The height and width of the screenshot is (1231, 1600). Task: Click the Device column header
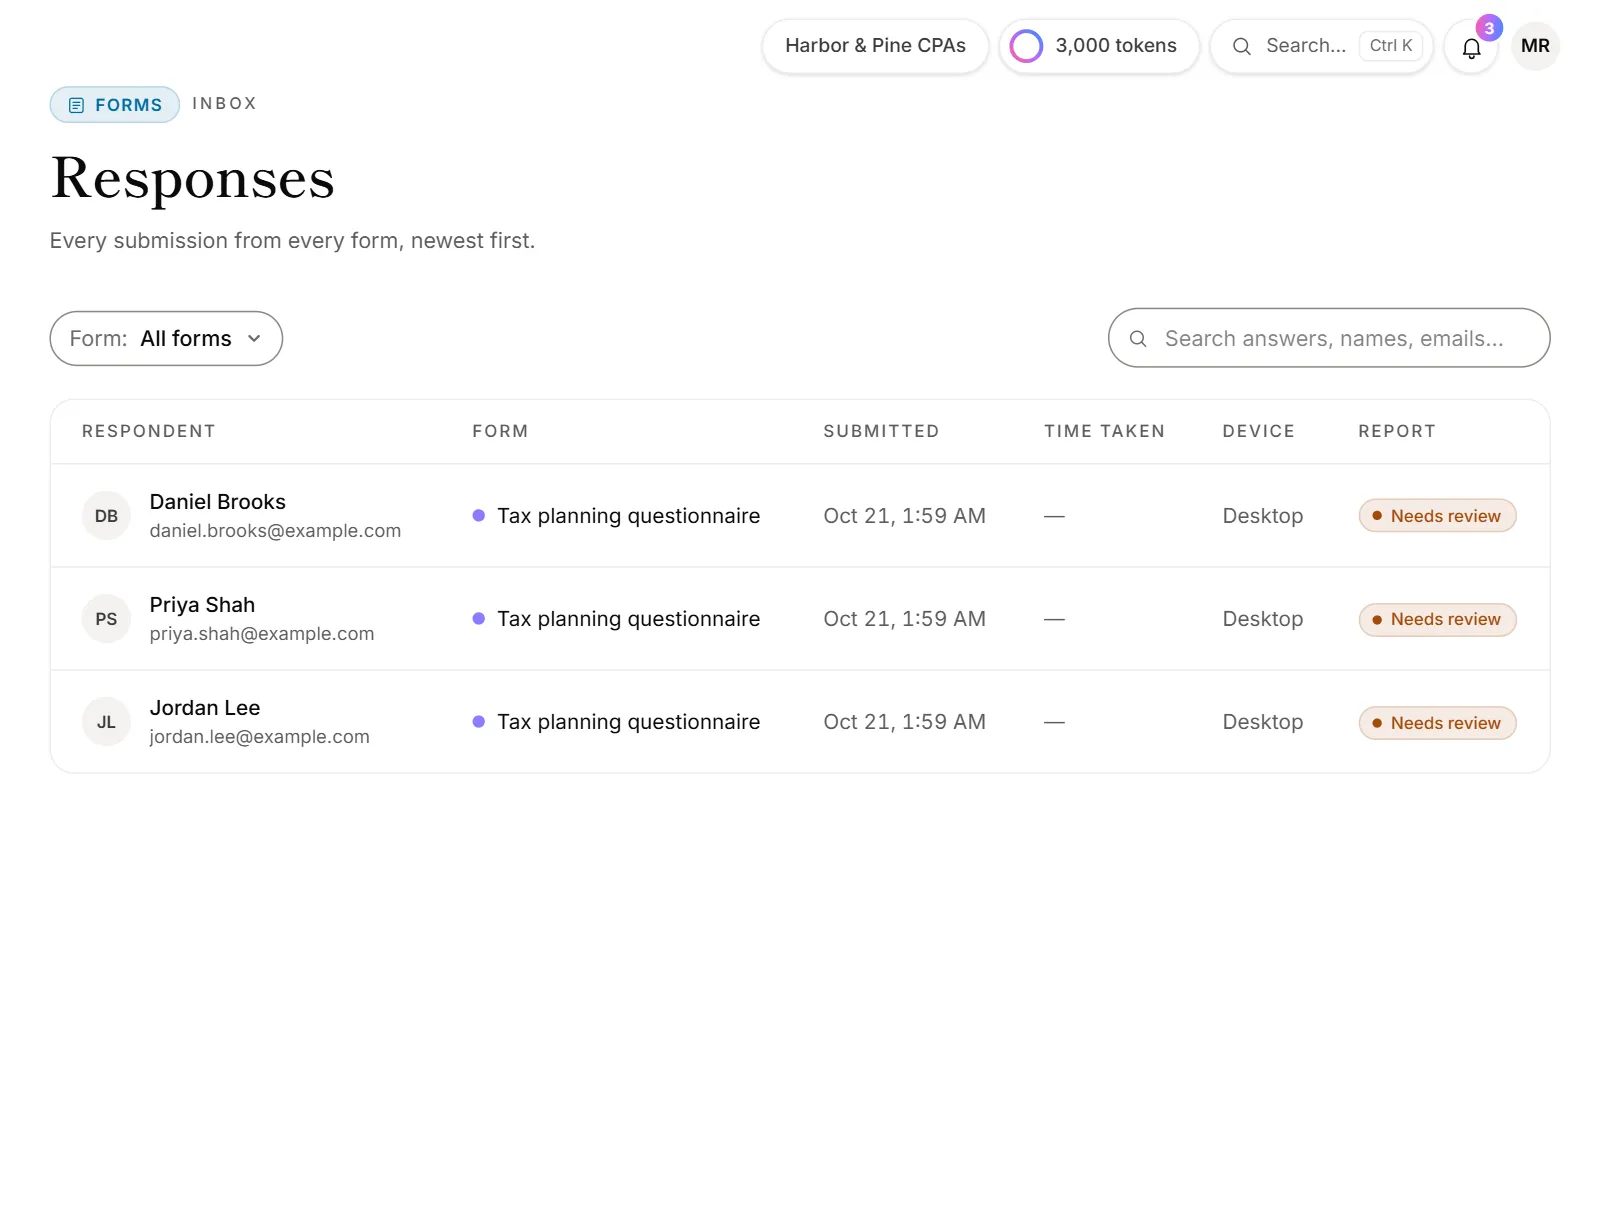click(x=1258, y=431)
